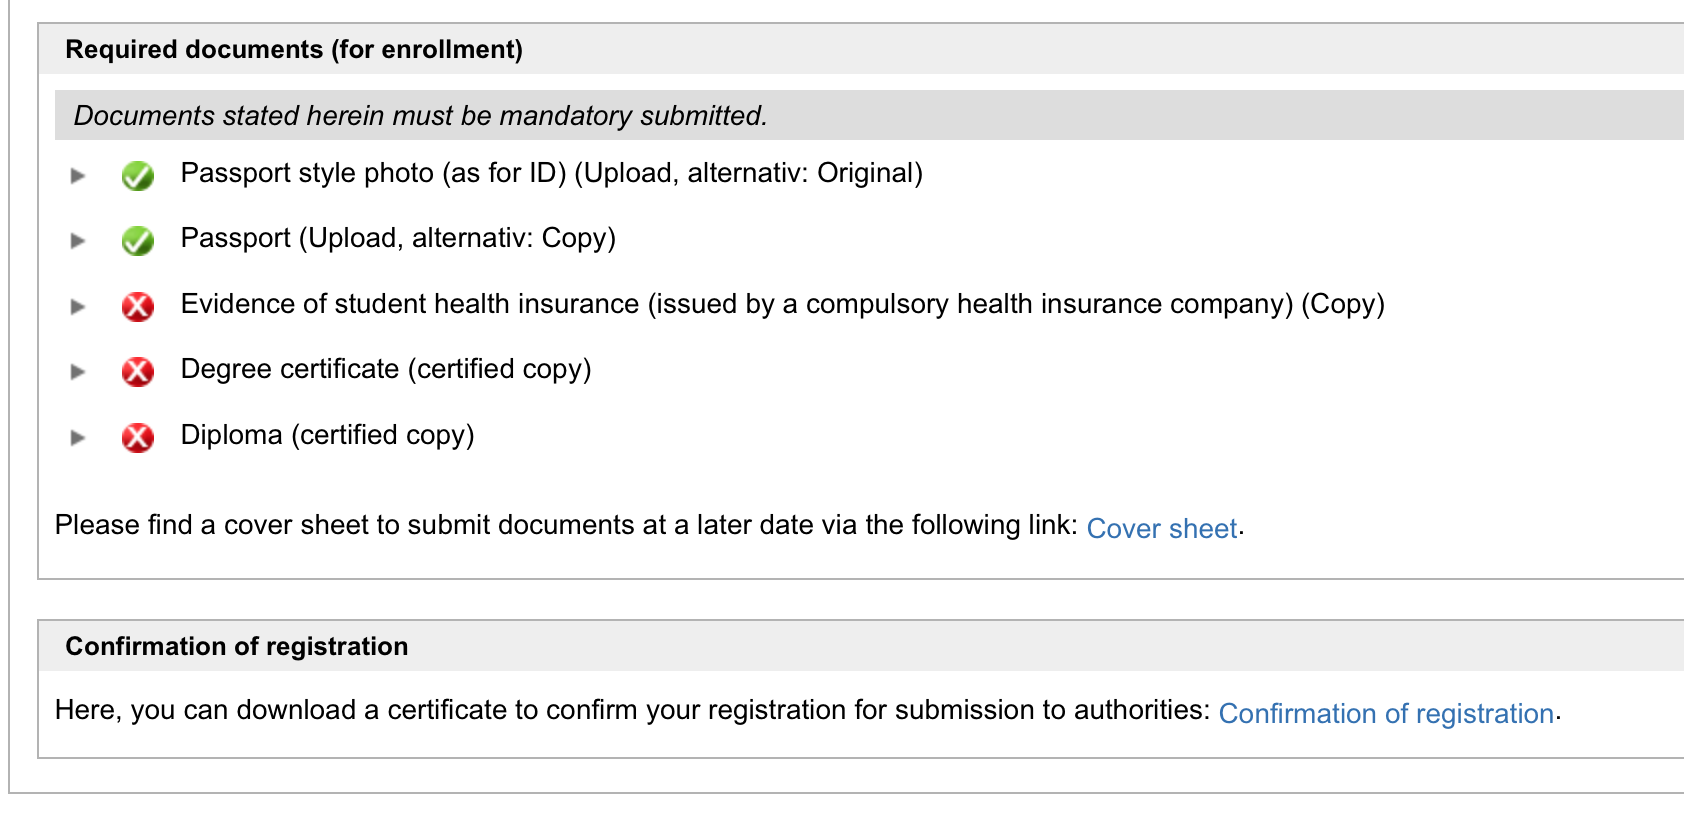Screen dimensions: 1684x816
Task: Expand the Passport style photo row
Action: coord(78,176)
